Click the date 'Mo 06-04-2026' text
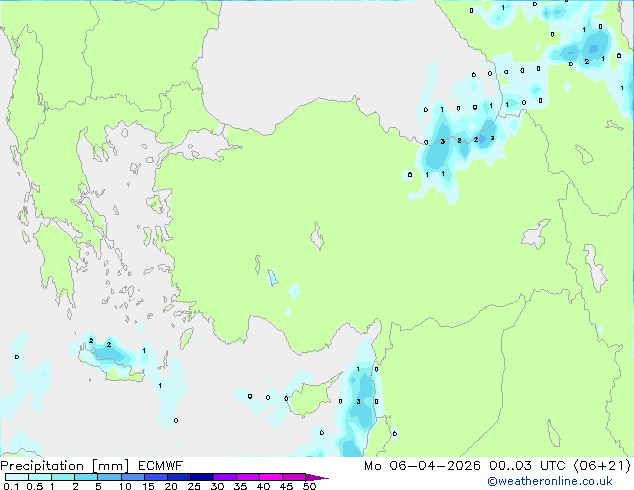Viewport: 634px width, 490px height. click(x=422, y=466)
